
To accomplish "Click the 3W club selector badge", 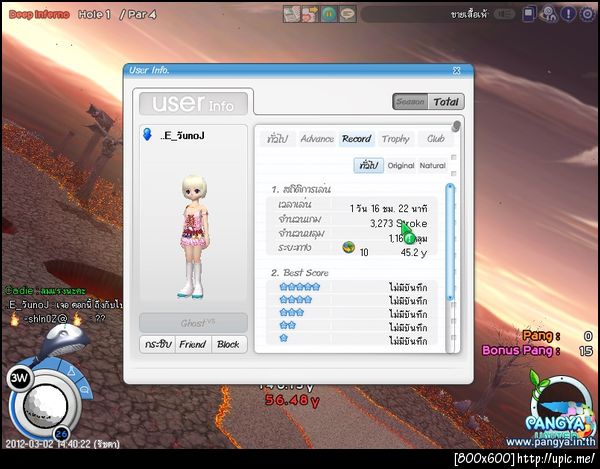I will [19, 378].
